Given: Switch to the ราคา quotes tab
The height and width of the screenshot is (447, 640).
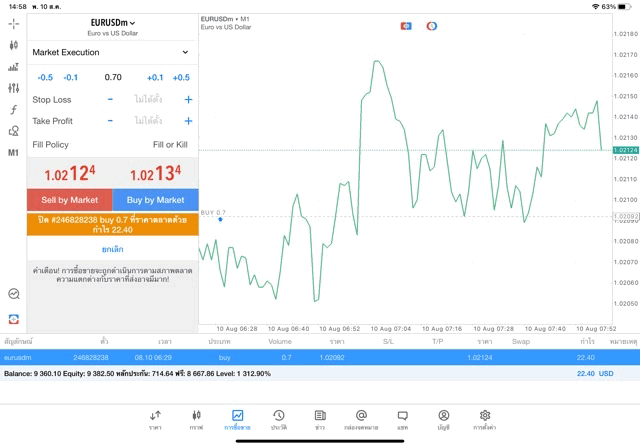Looking at the screenshot, I should (155, 420).
